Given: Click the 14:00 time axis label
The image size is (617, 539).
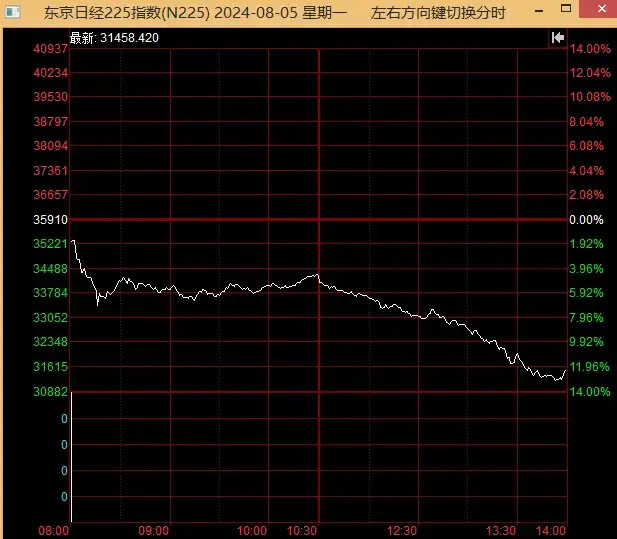Looking at the screenshot, I should 551,531.
